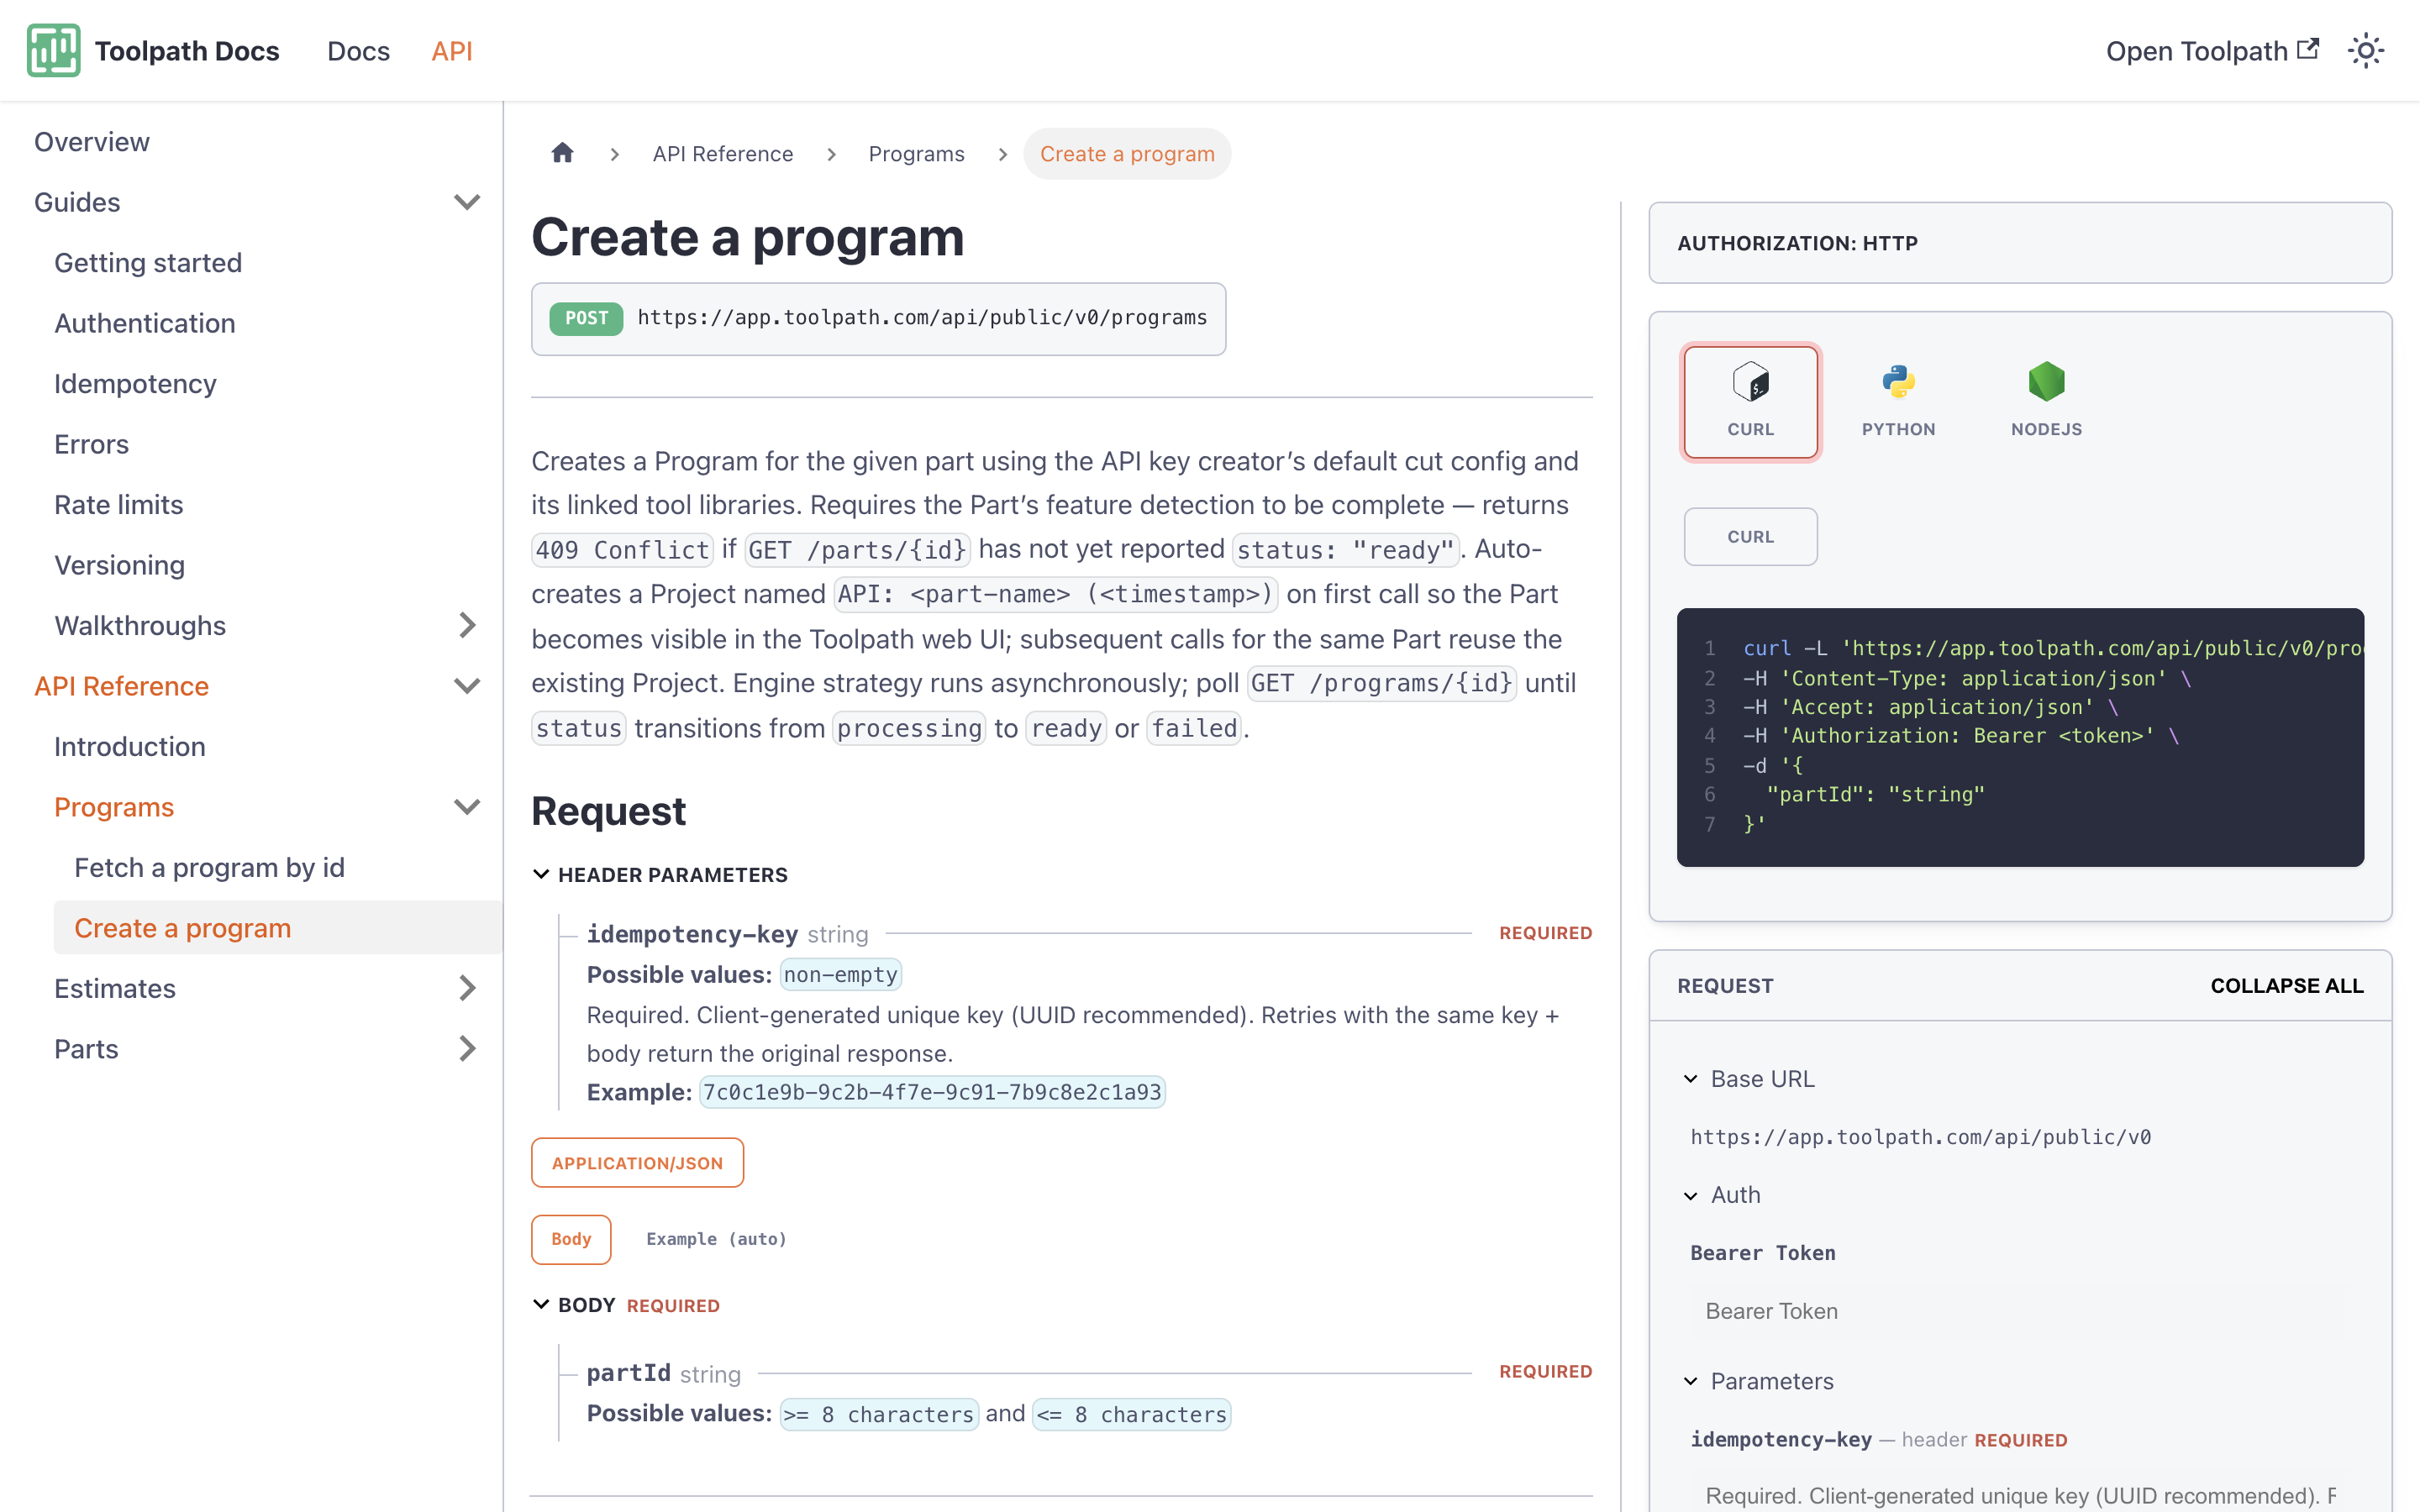
Task: Open the Docs nav tab
Action: [358, 51]
